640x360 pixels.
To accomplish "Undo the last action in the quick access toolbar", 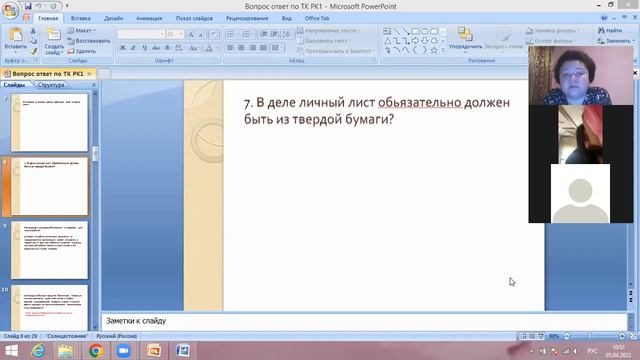I will point(38,6).
